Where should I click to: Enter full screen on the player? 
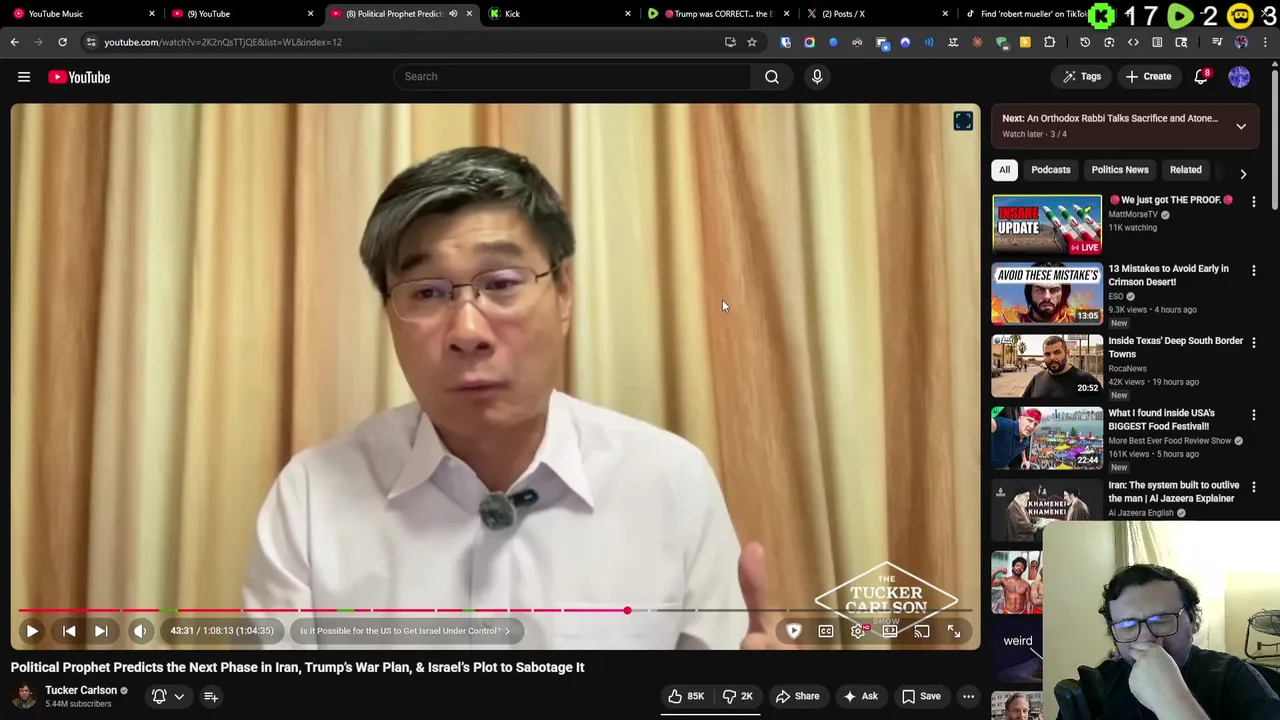[x=954, y=631]
